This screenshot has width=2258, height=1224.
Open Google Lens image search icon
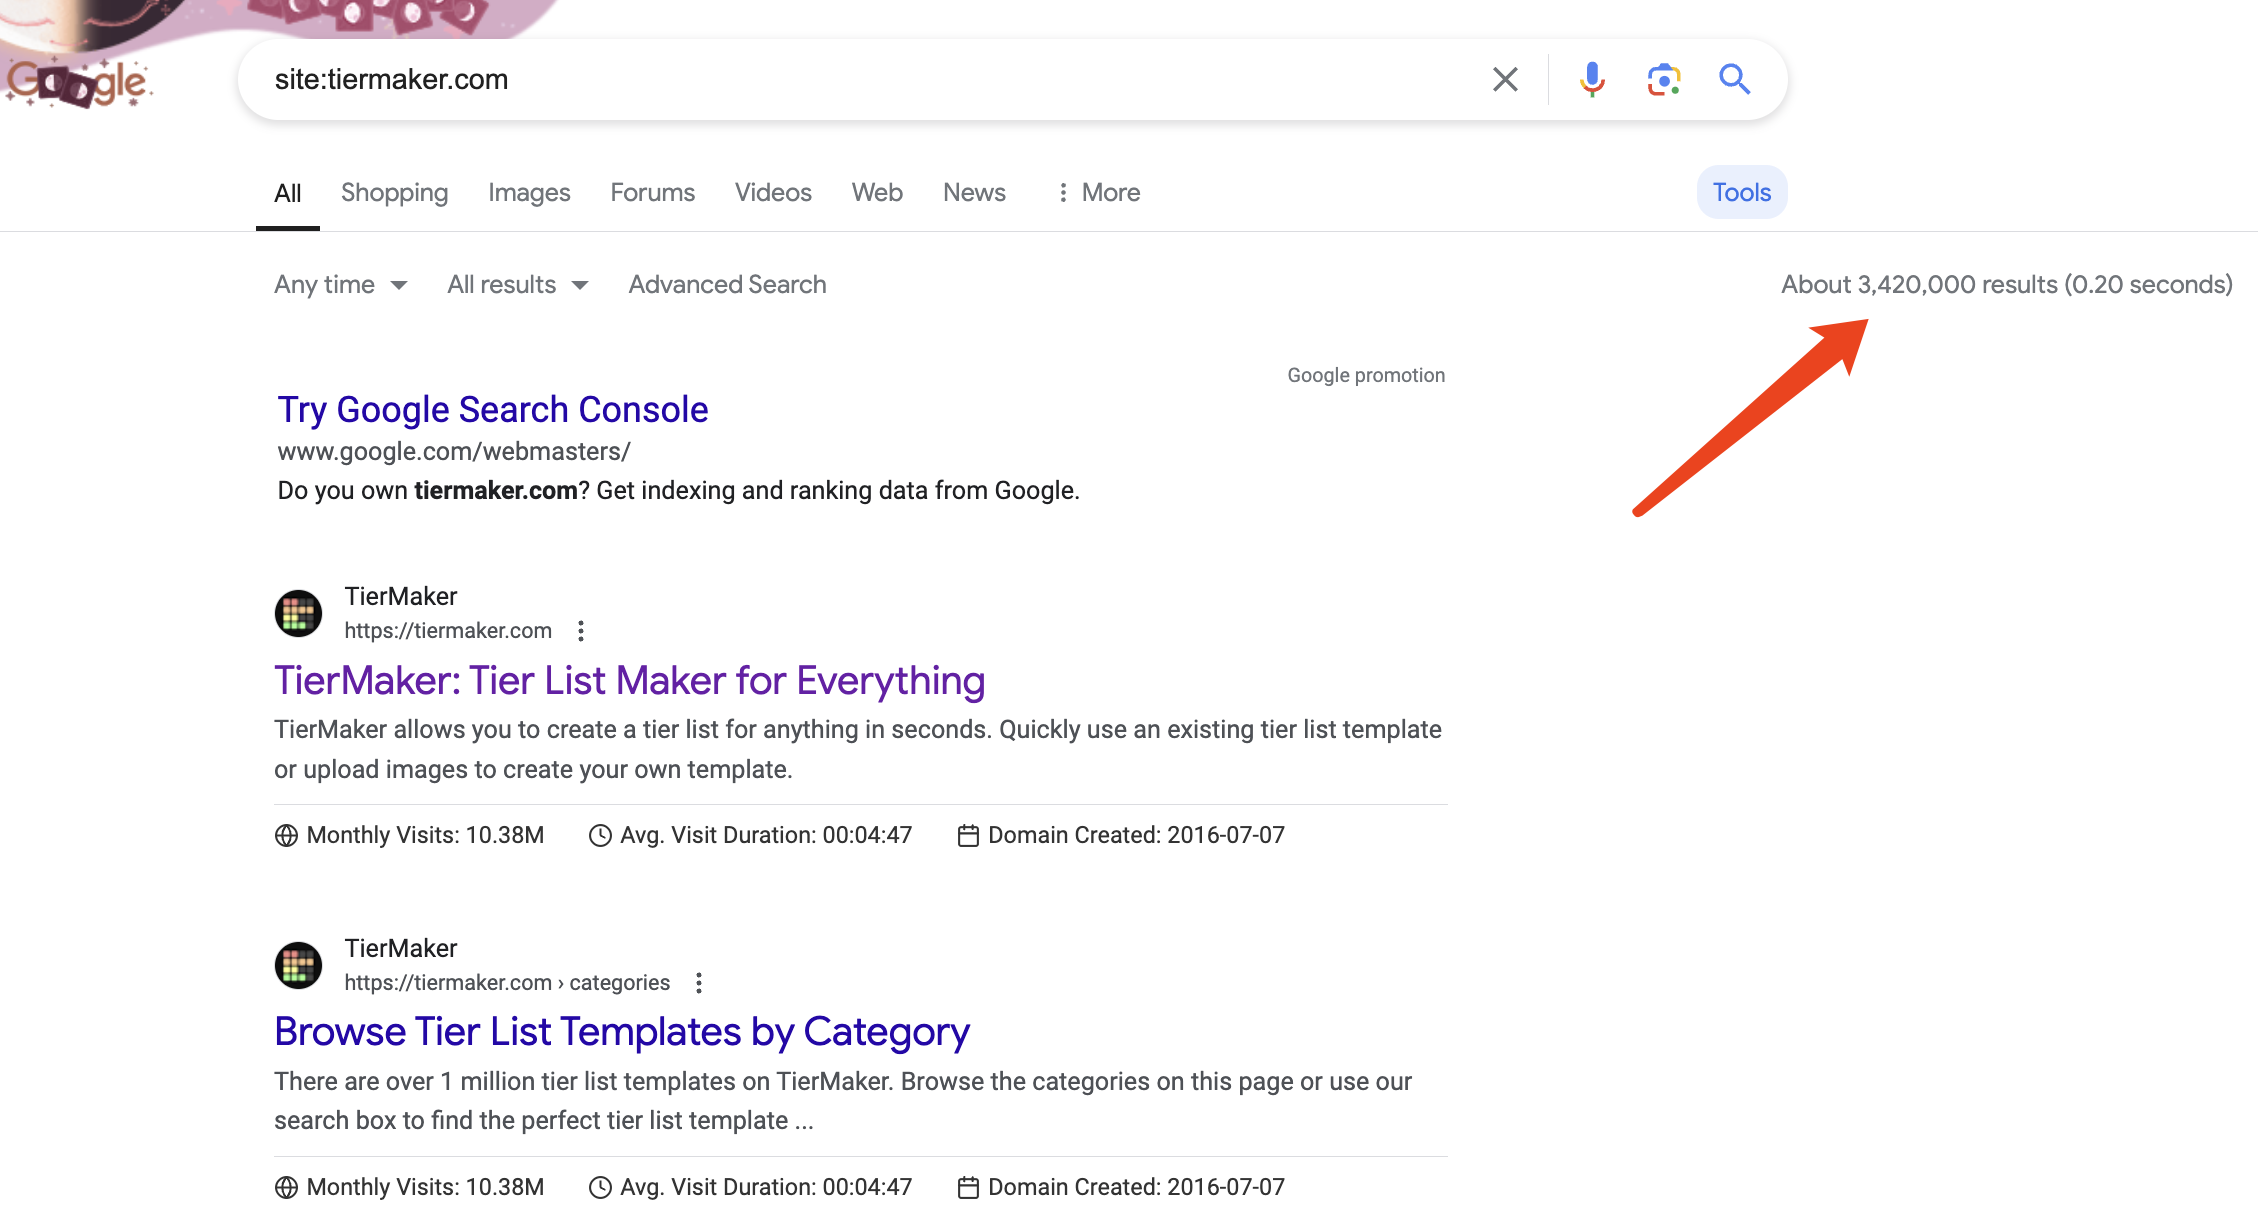[1664, 79]
